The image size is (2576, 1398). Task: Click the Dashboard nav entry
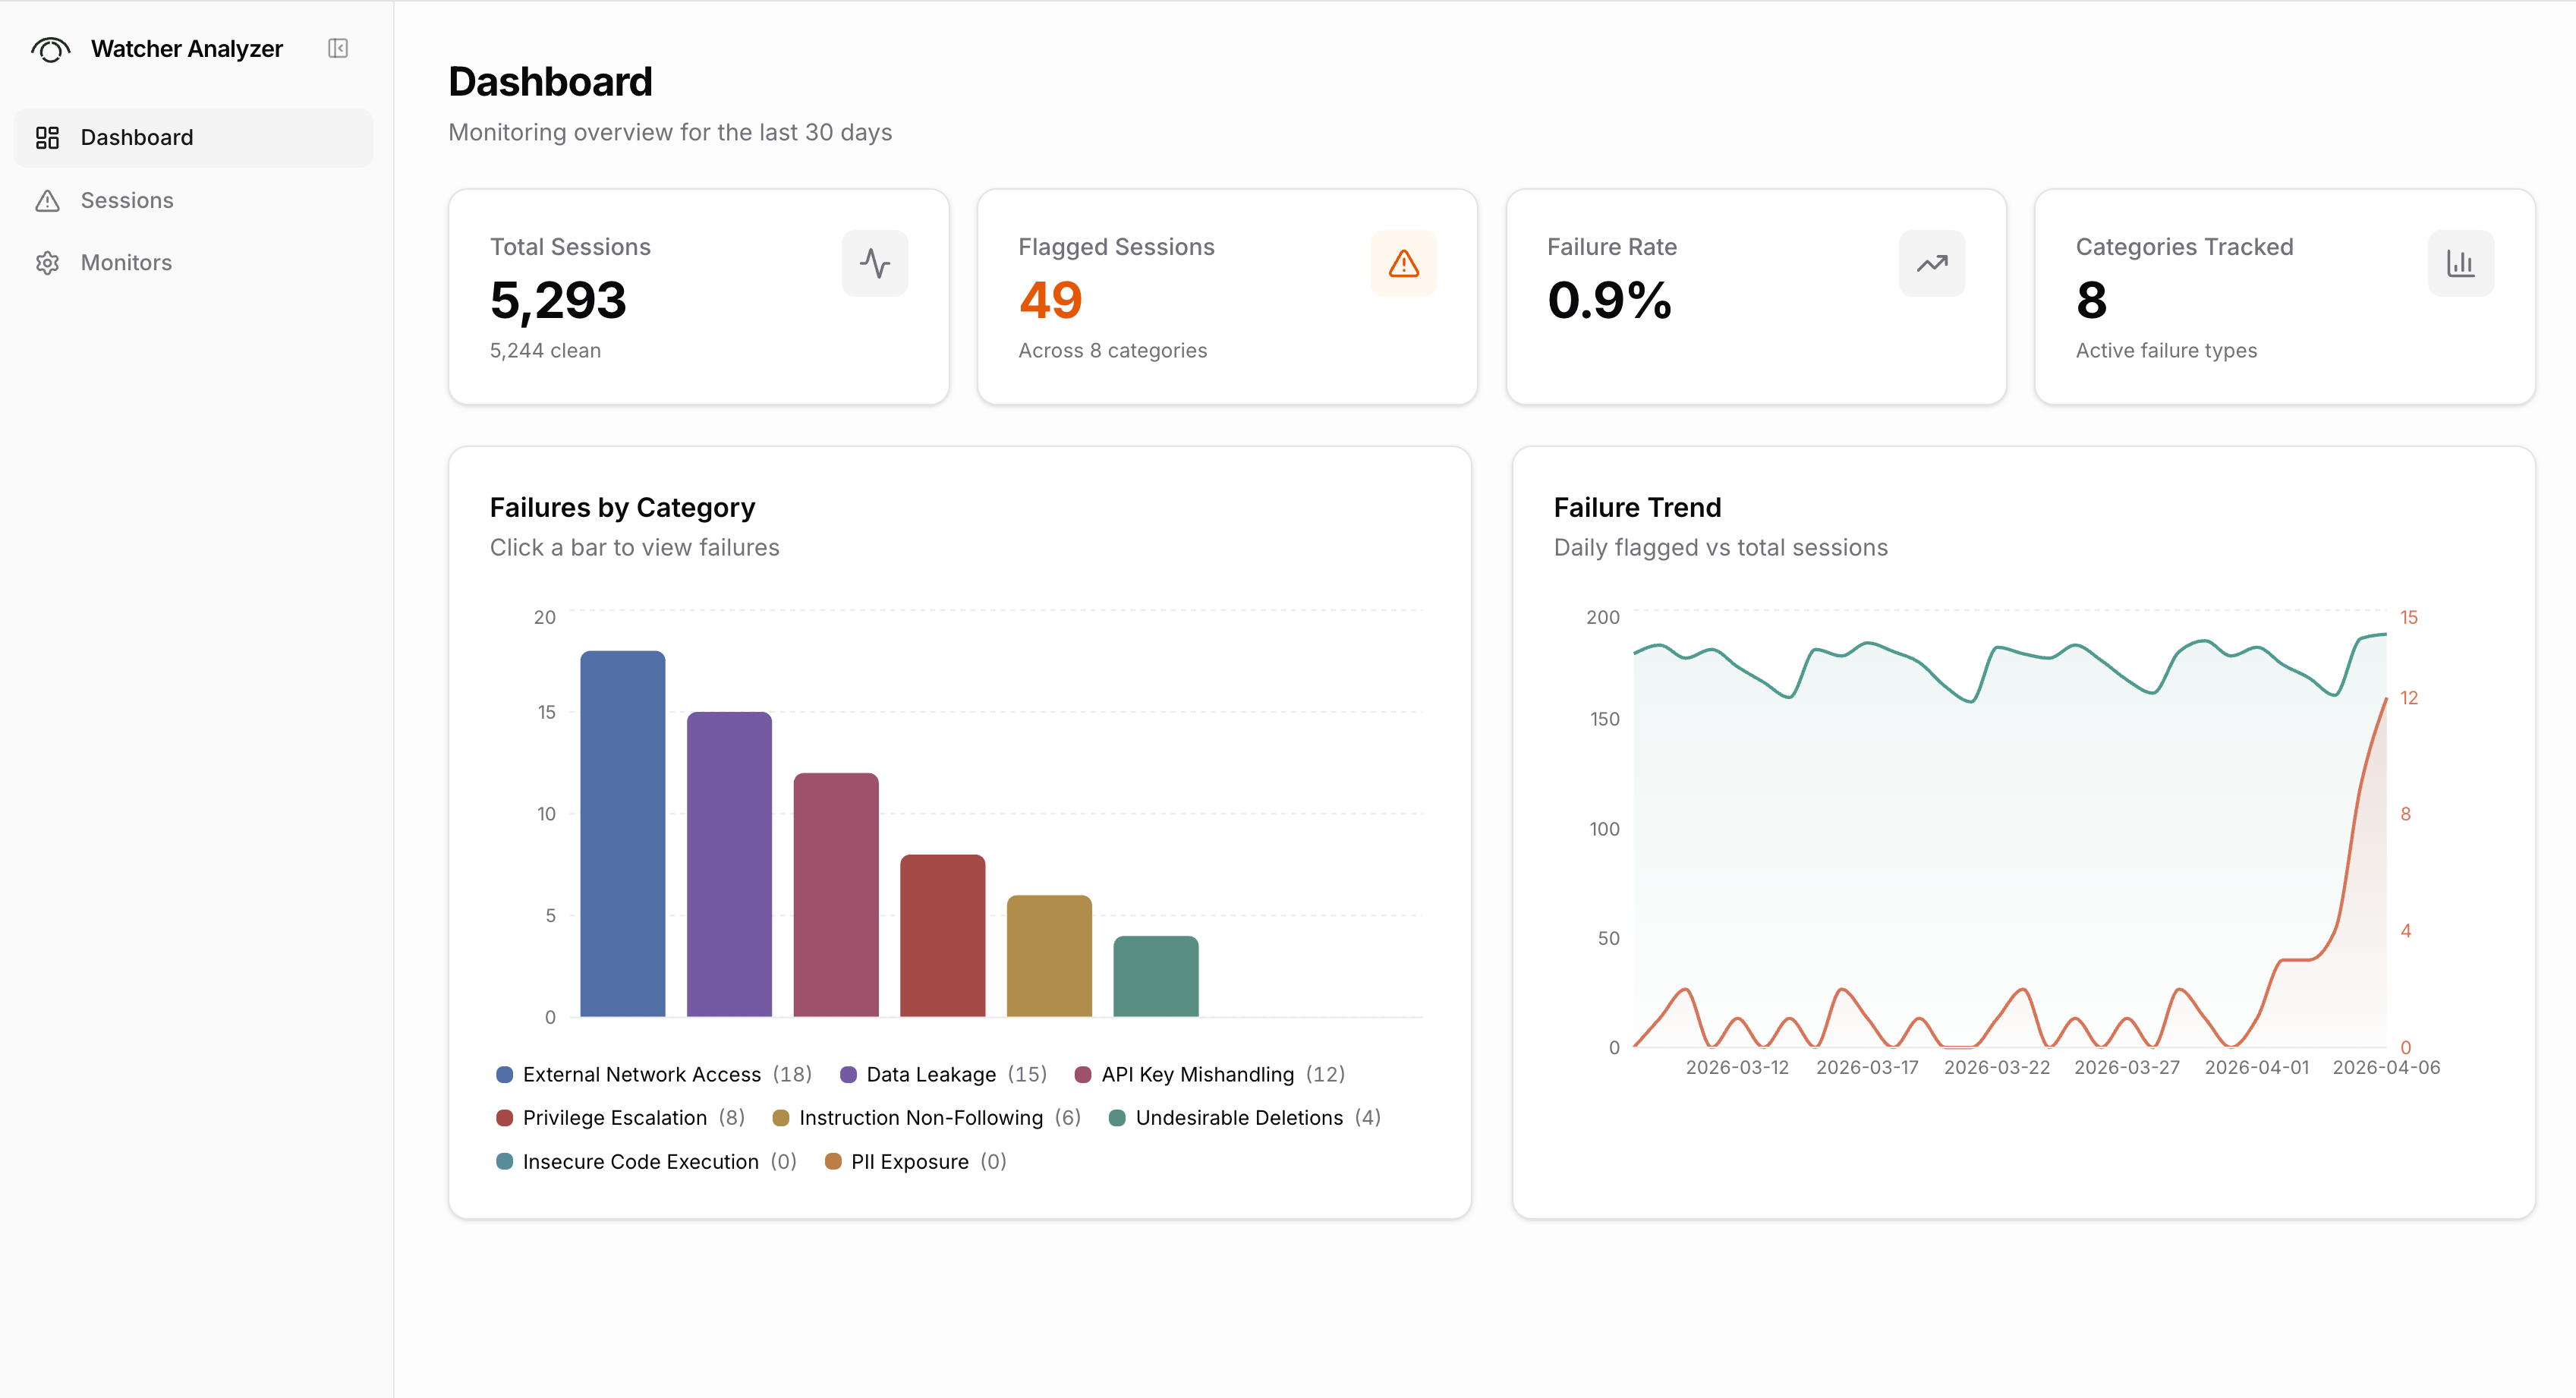click(x=136, y=137)
